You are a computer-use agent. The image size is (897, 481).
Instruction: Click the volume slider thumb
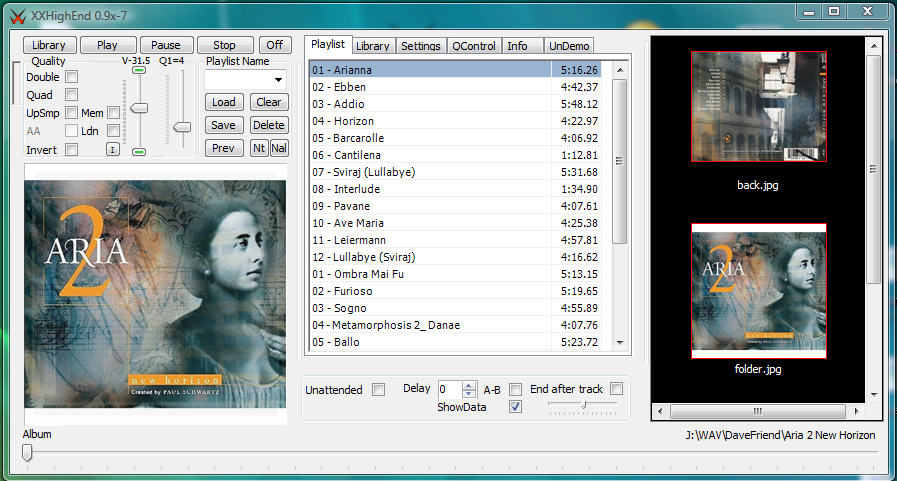[139, 108]
